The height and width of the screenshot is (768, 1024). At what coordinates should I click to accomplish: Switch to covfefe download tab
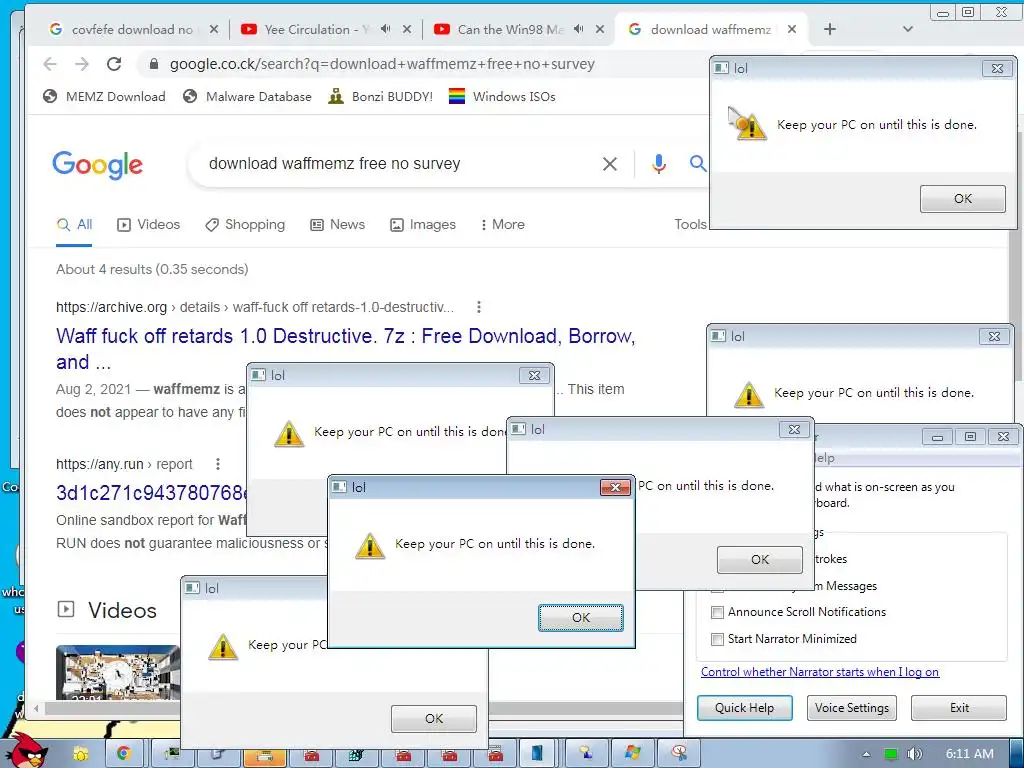[x=131, y=29]
